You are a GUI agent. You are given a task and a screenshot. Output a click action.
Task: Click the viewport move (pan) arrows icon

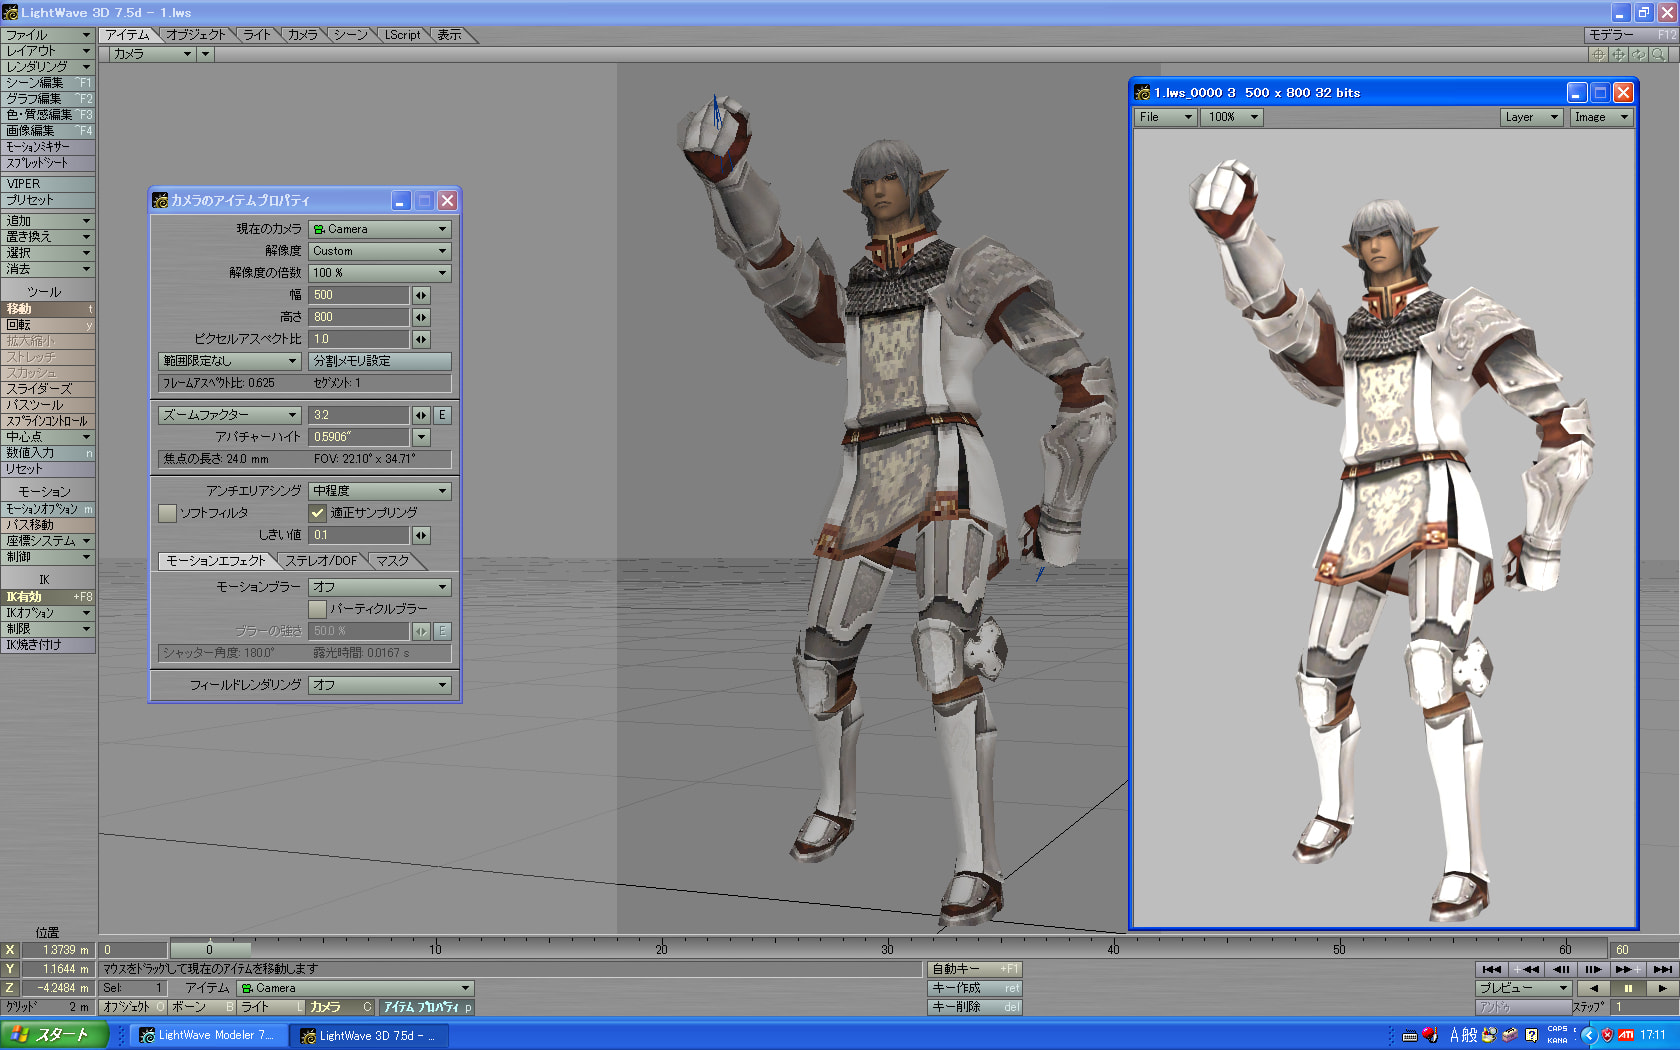(1618, 54)
